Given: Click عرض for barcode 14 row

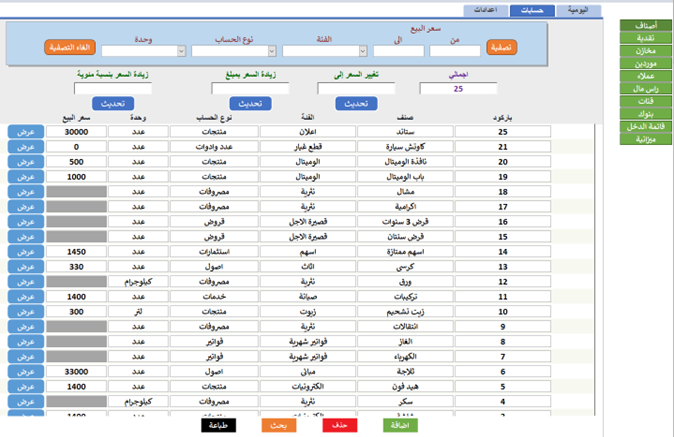Looking at the screenshot, I should pyautogui.click(x=26, y=252).
